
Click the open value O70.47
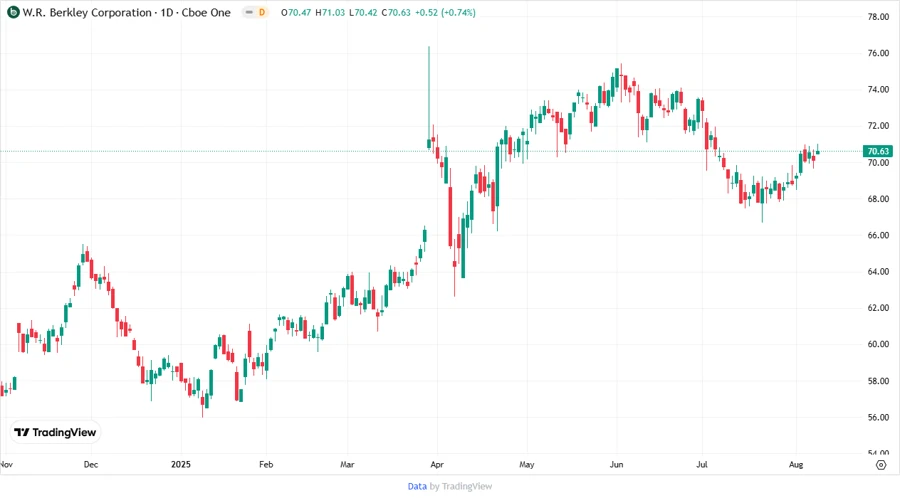click(x=296, y=13)
